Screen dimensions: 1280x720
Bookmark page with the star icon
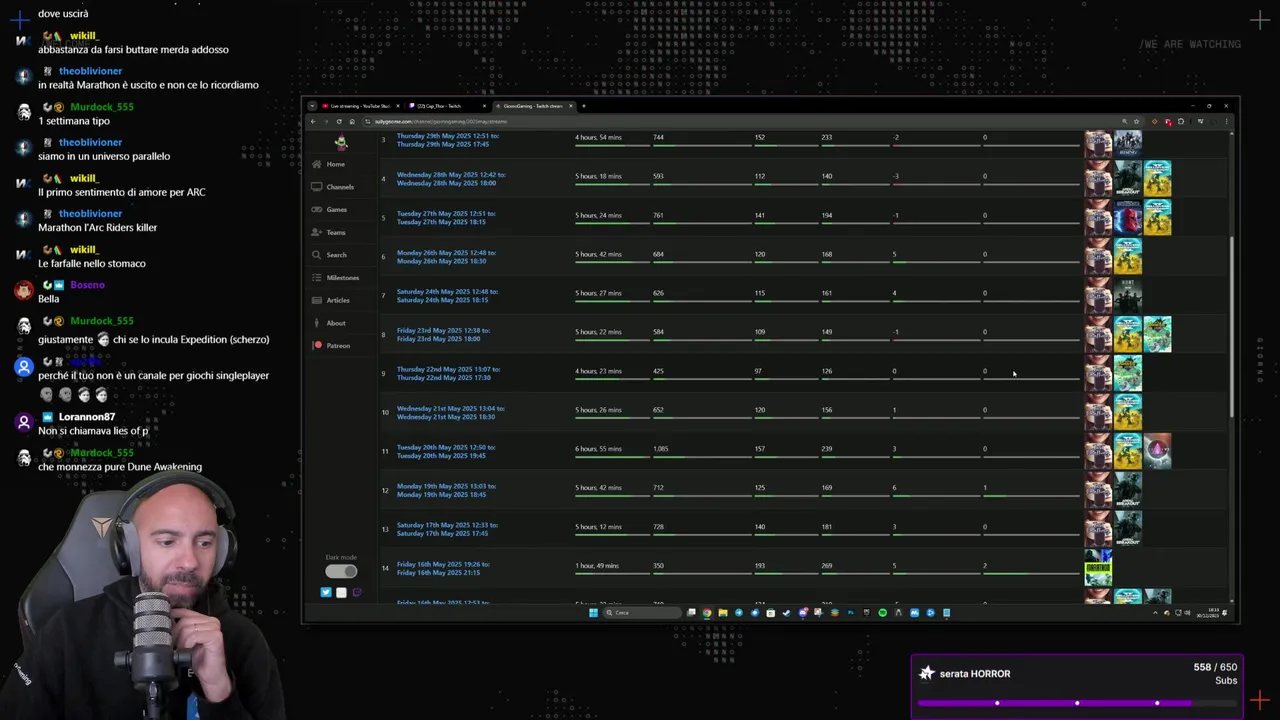(x=1137, y=121)
